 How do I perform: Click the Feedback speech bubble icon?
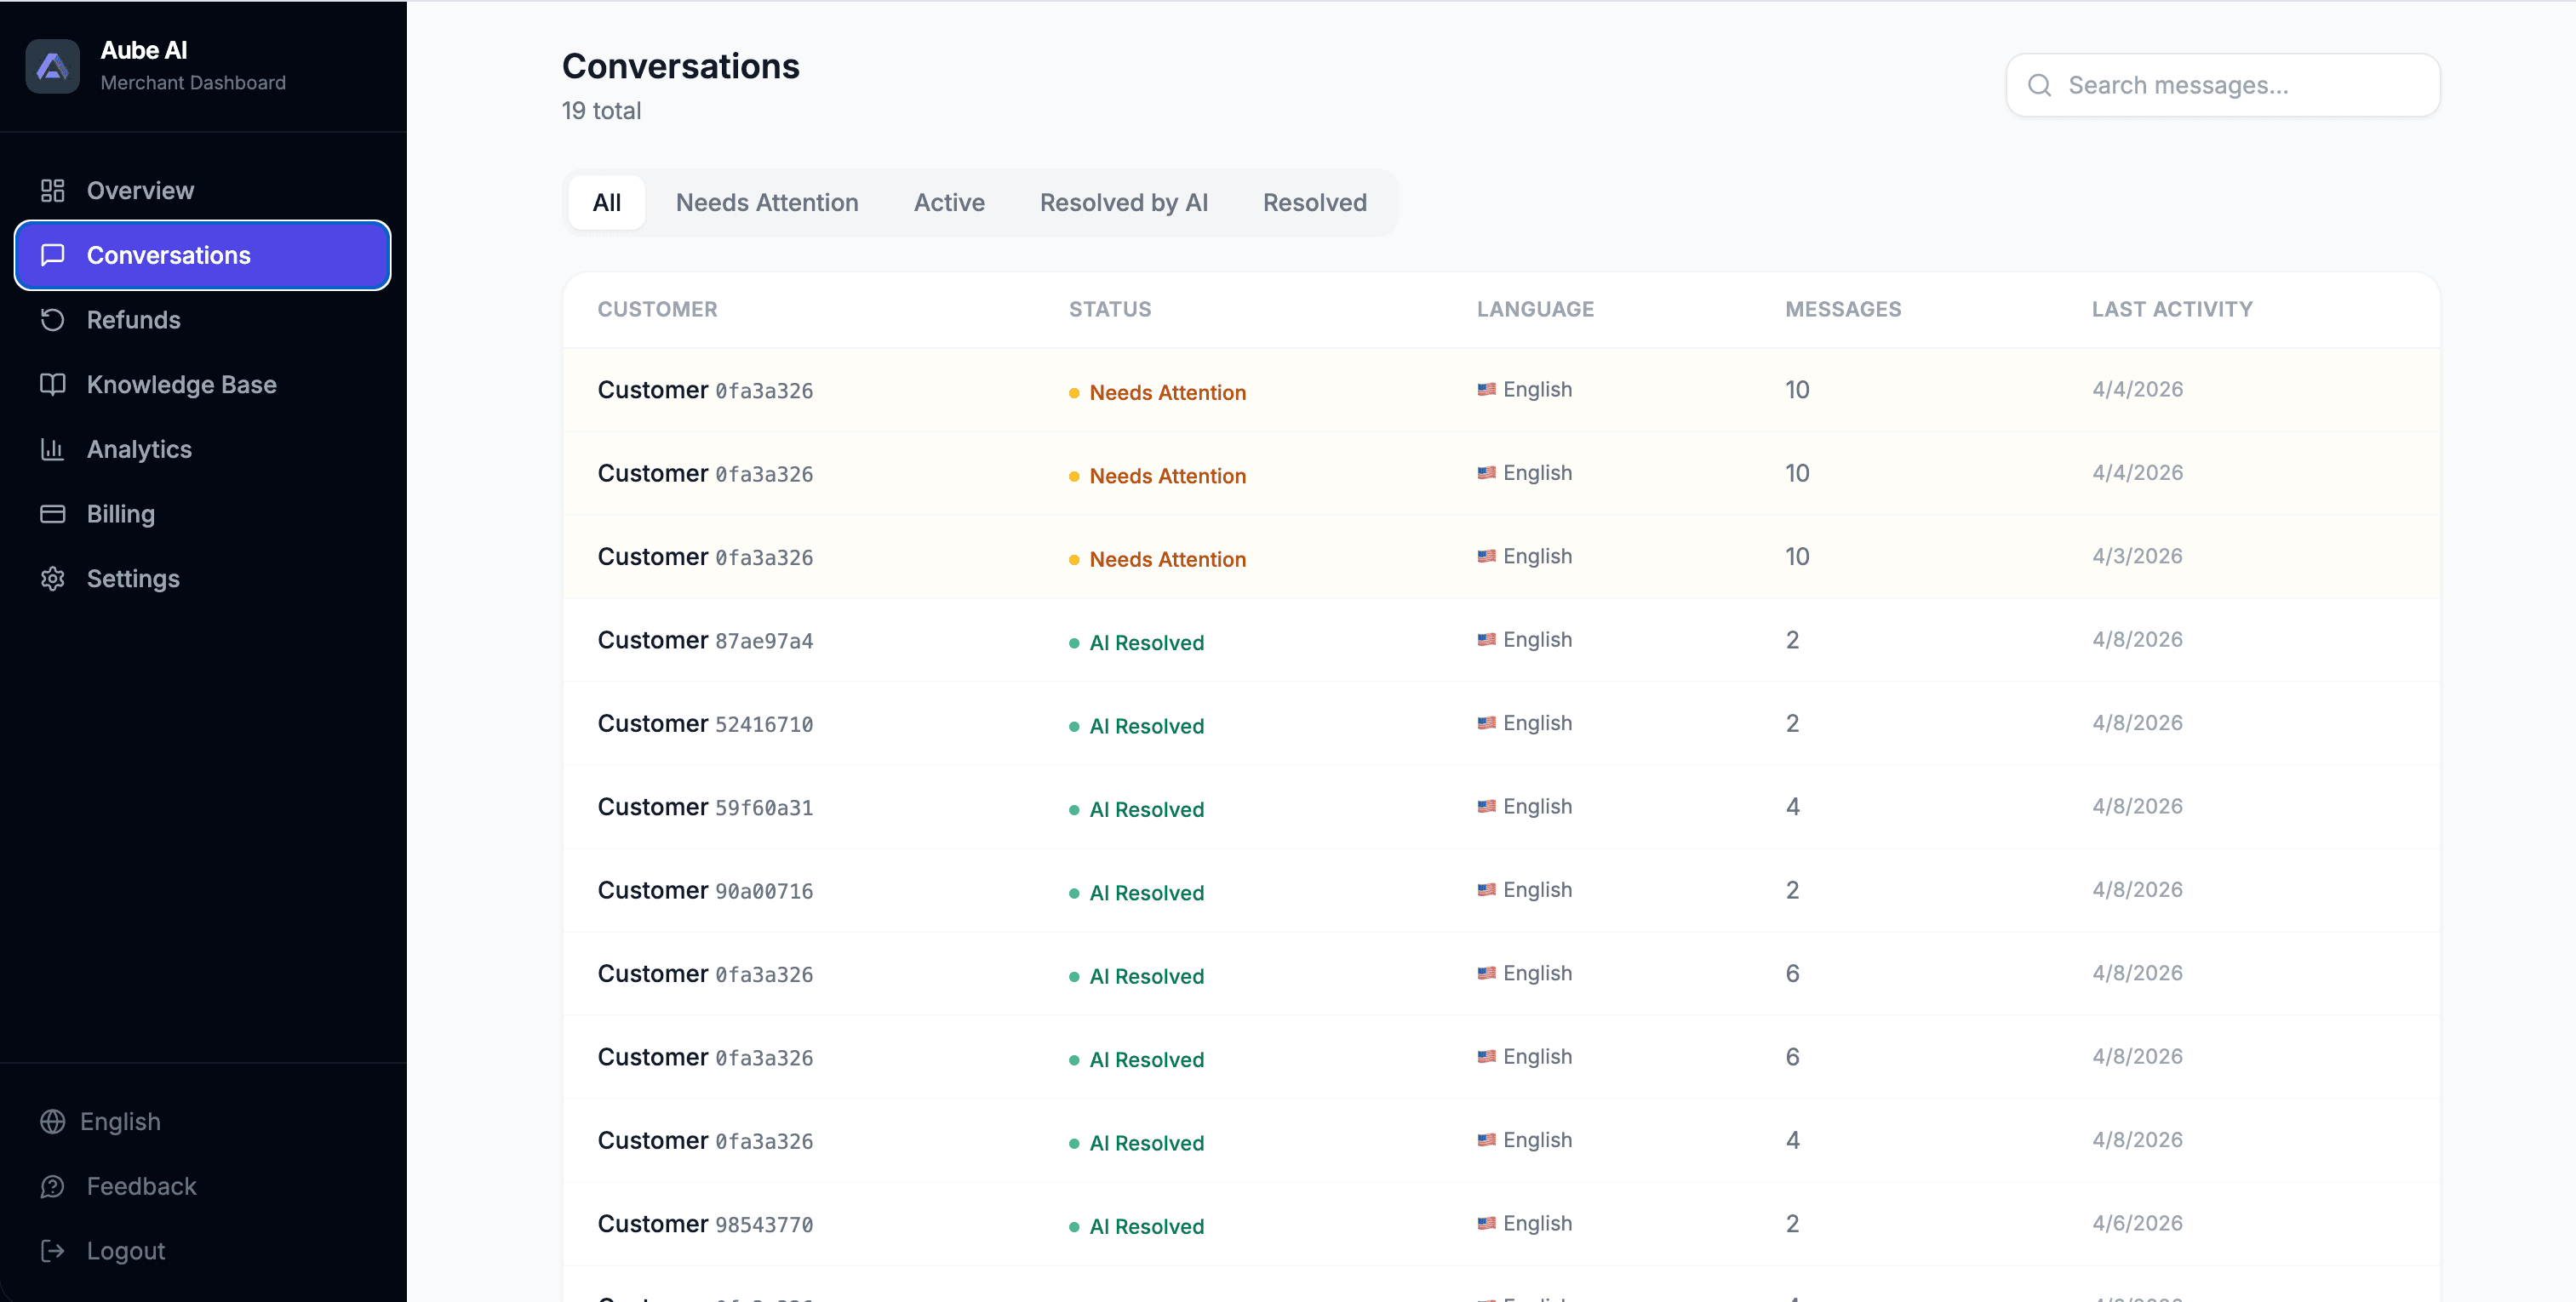click(x=52, y=1186)
